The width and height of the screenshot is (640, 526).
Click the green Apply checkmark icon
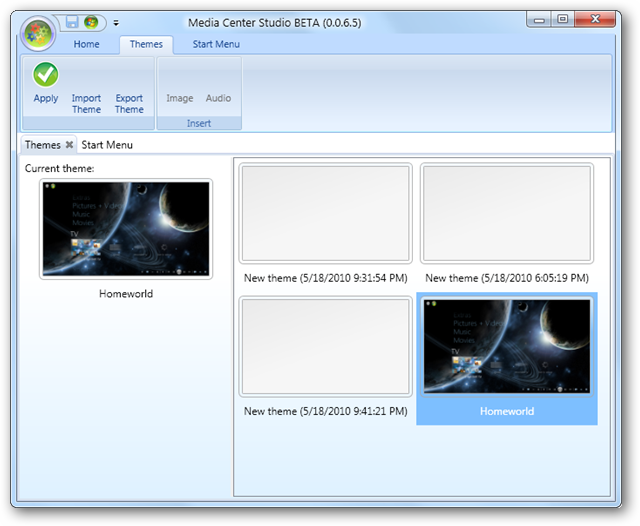coord(46,75)
